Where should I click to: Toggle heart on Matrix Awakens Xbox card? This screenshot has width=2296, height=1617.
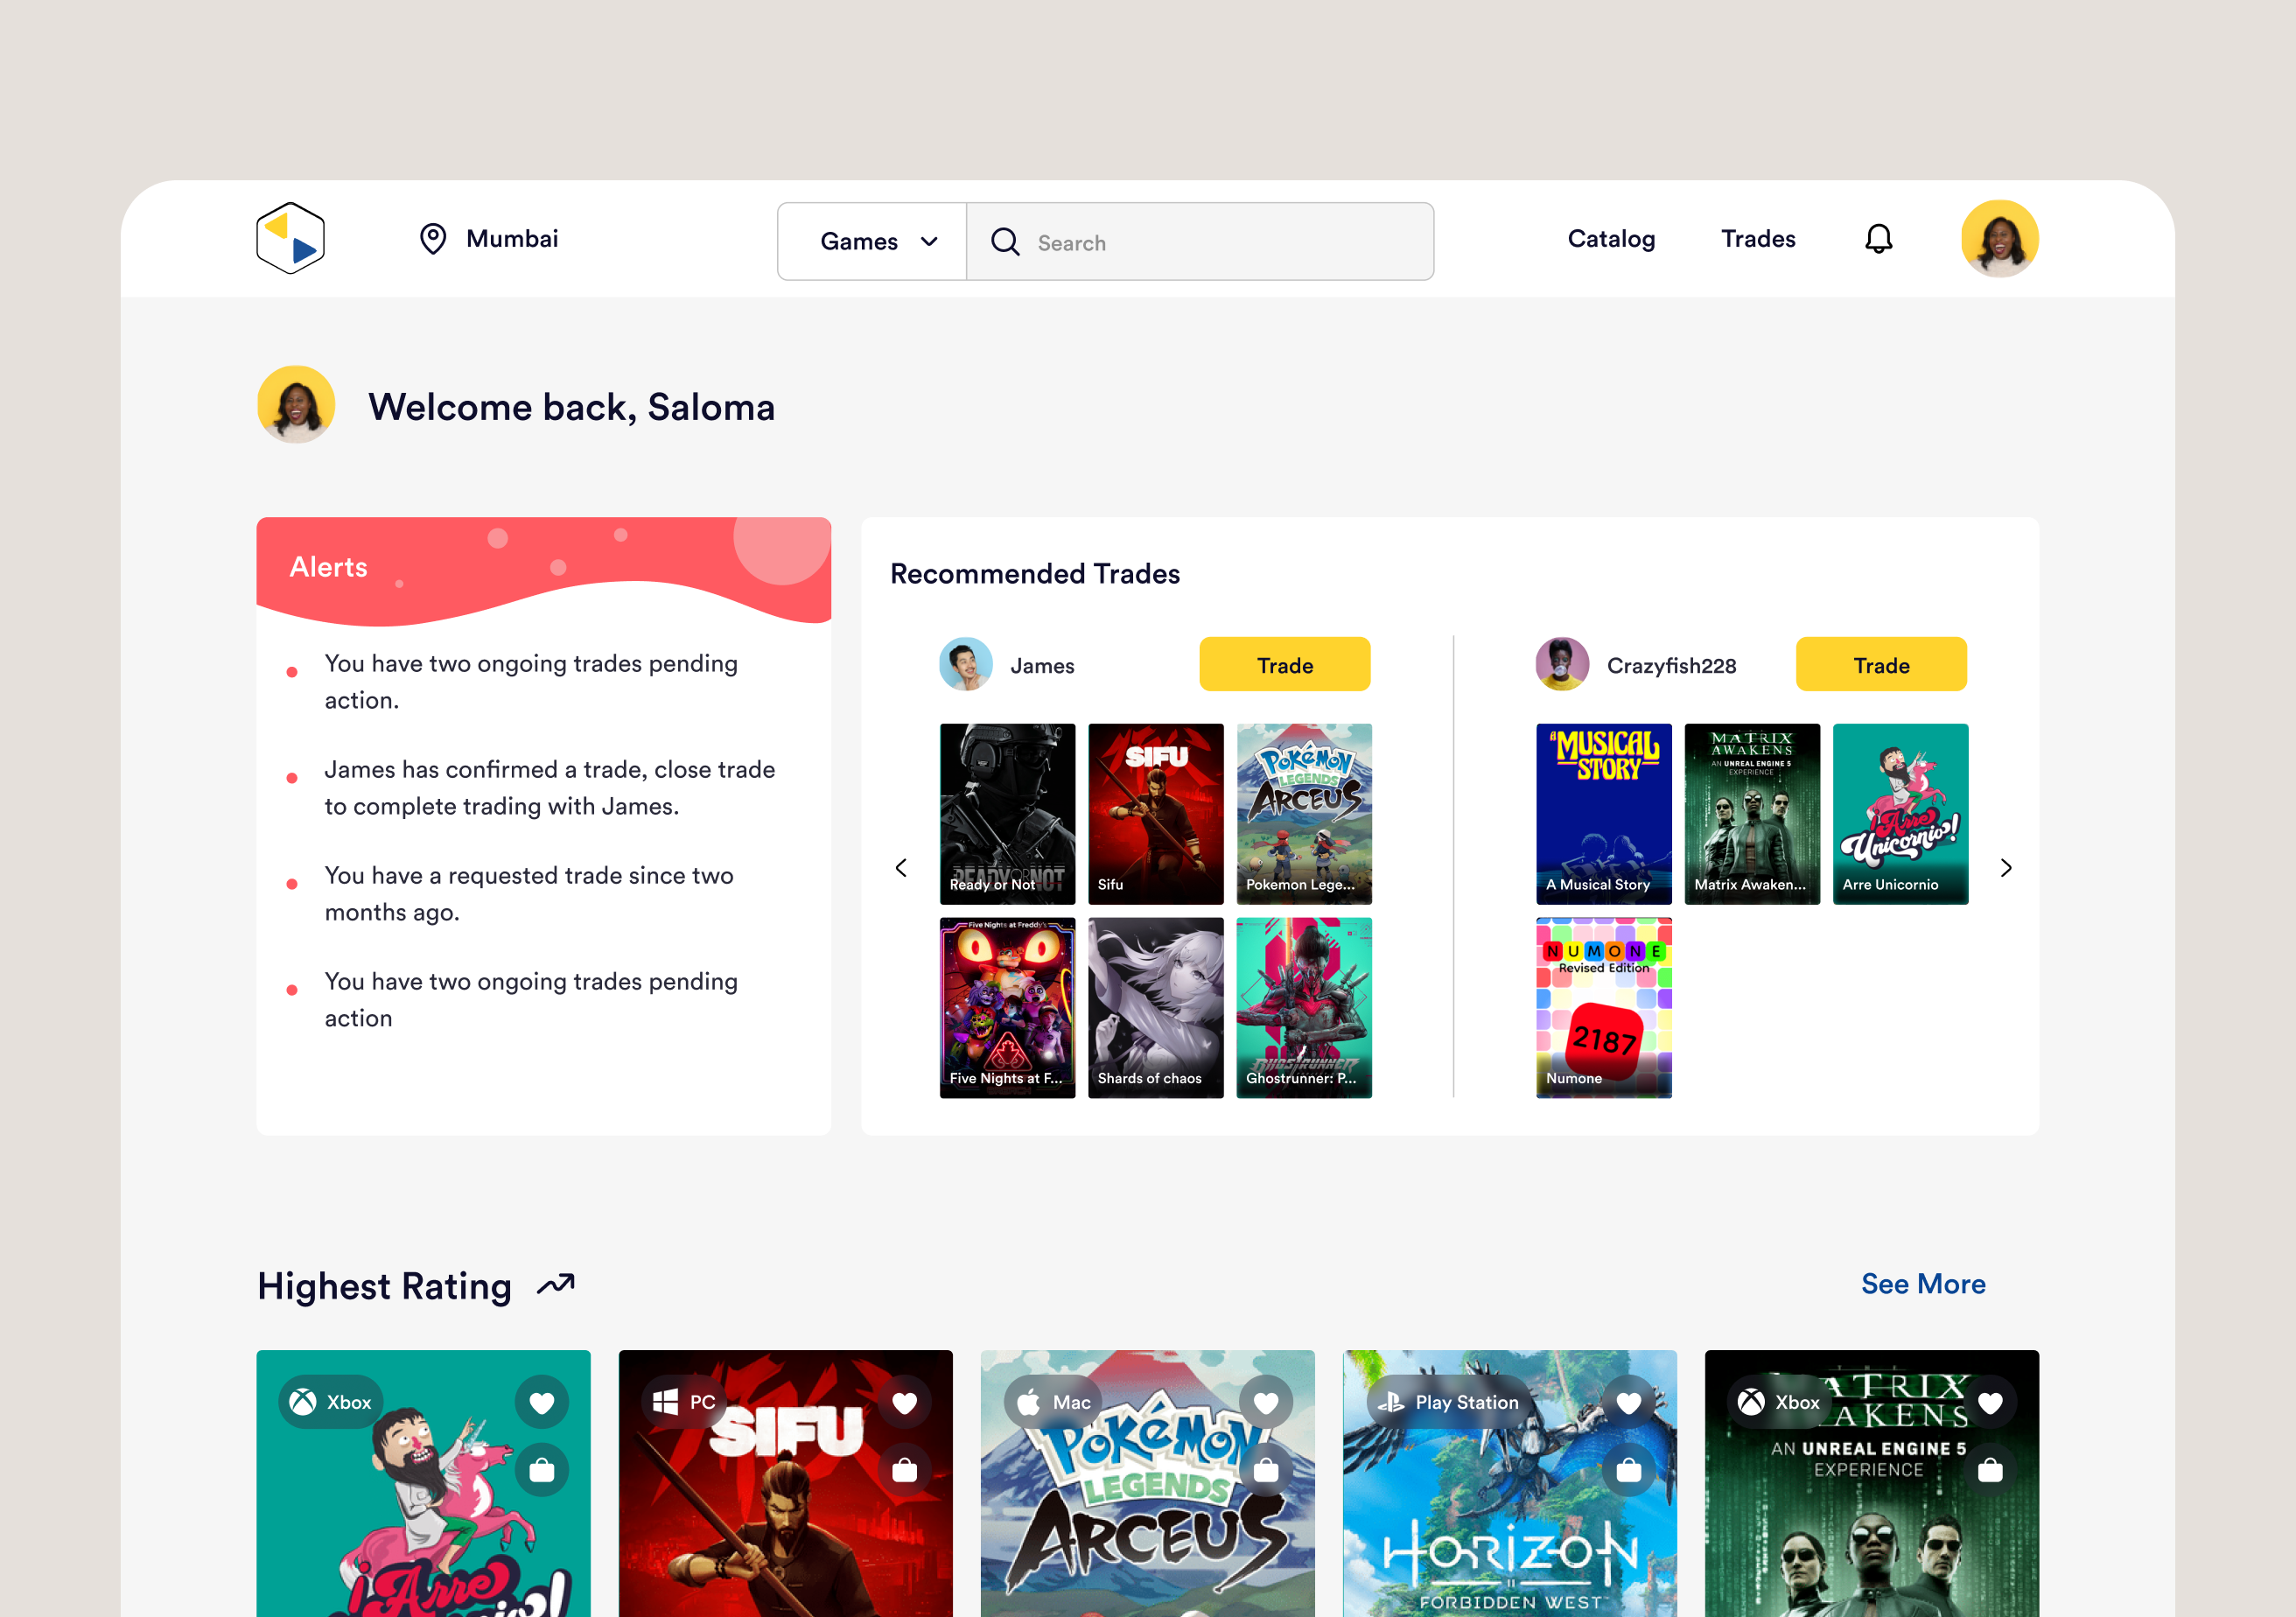pos(1990,1402)
